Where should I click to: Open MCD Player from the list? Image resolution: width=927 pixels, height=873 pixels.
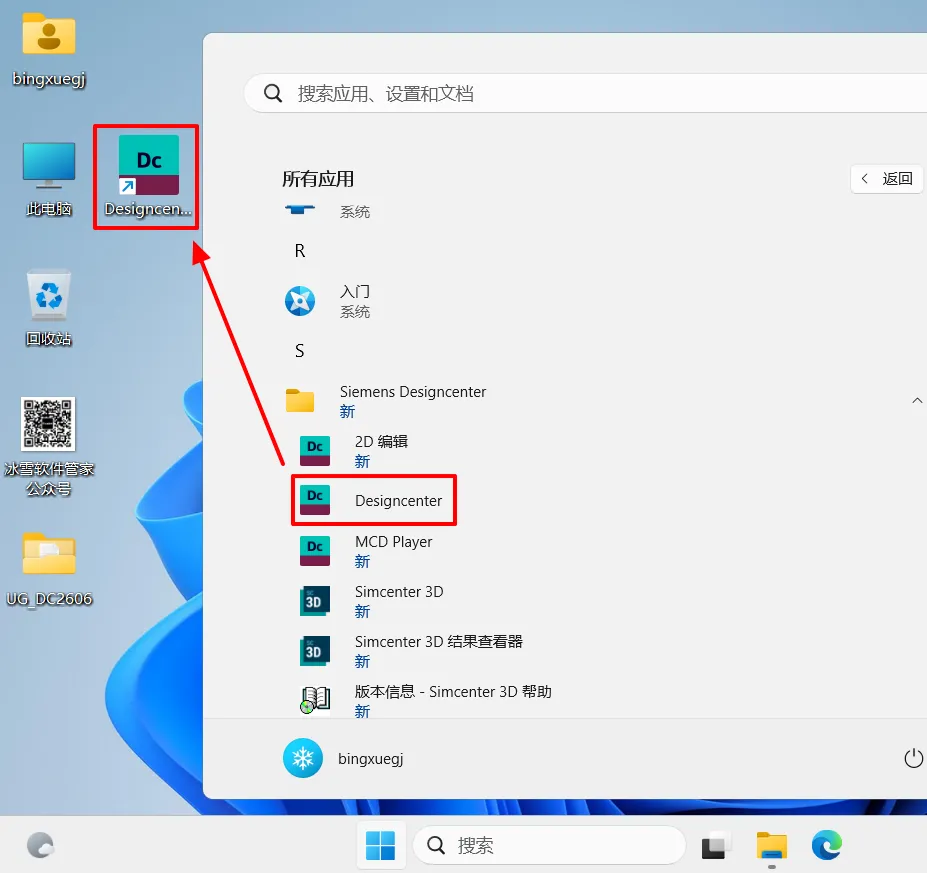(x=365, y=551)
